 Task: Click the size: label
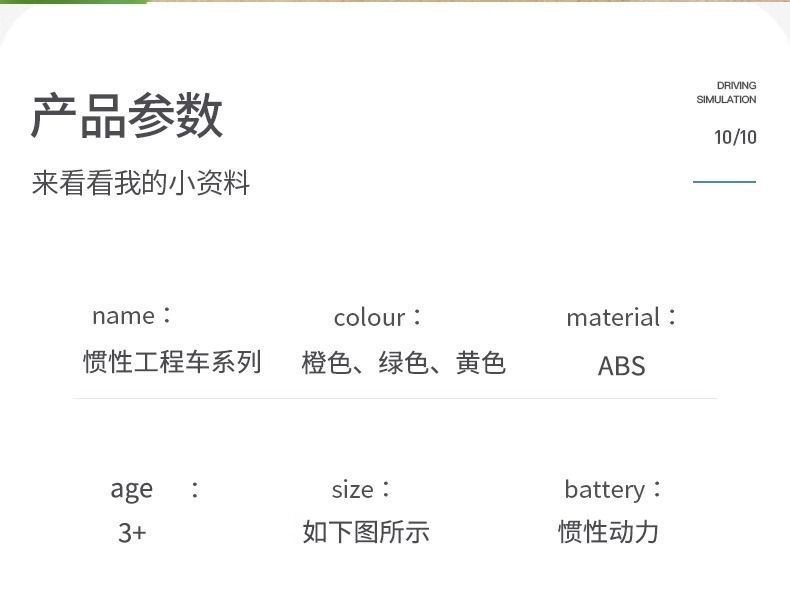click(361, 490)
